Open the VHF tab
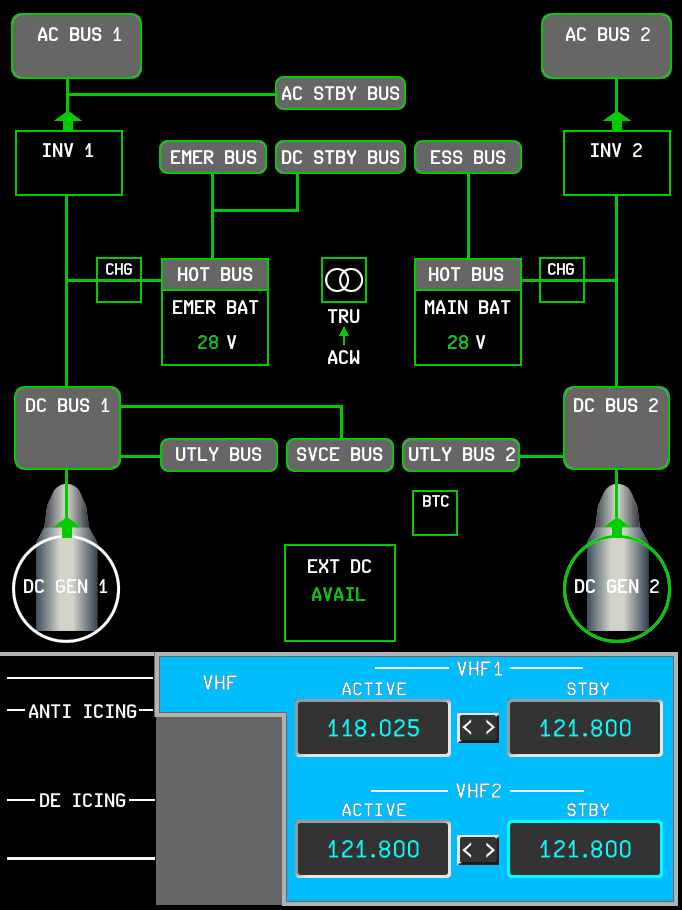This screenshot has height=910, width=682. coord(220,684)
